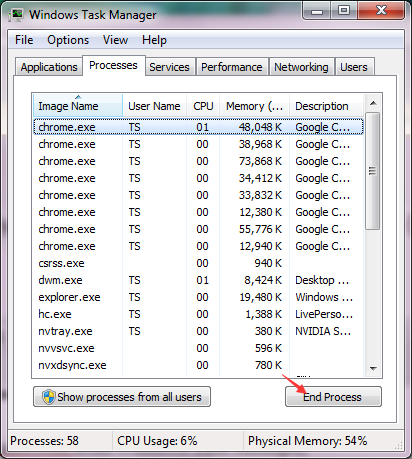Open the Networking tab

click(x=301, y=67)
